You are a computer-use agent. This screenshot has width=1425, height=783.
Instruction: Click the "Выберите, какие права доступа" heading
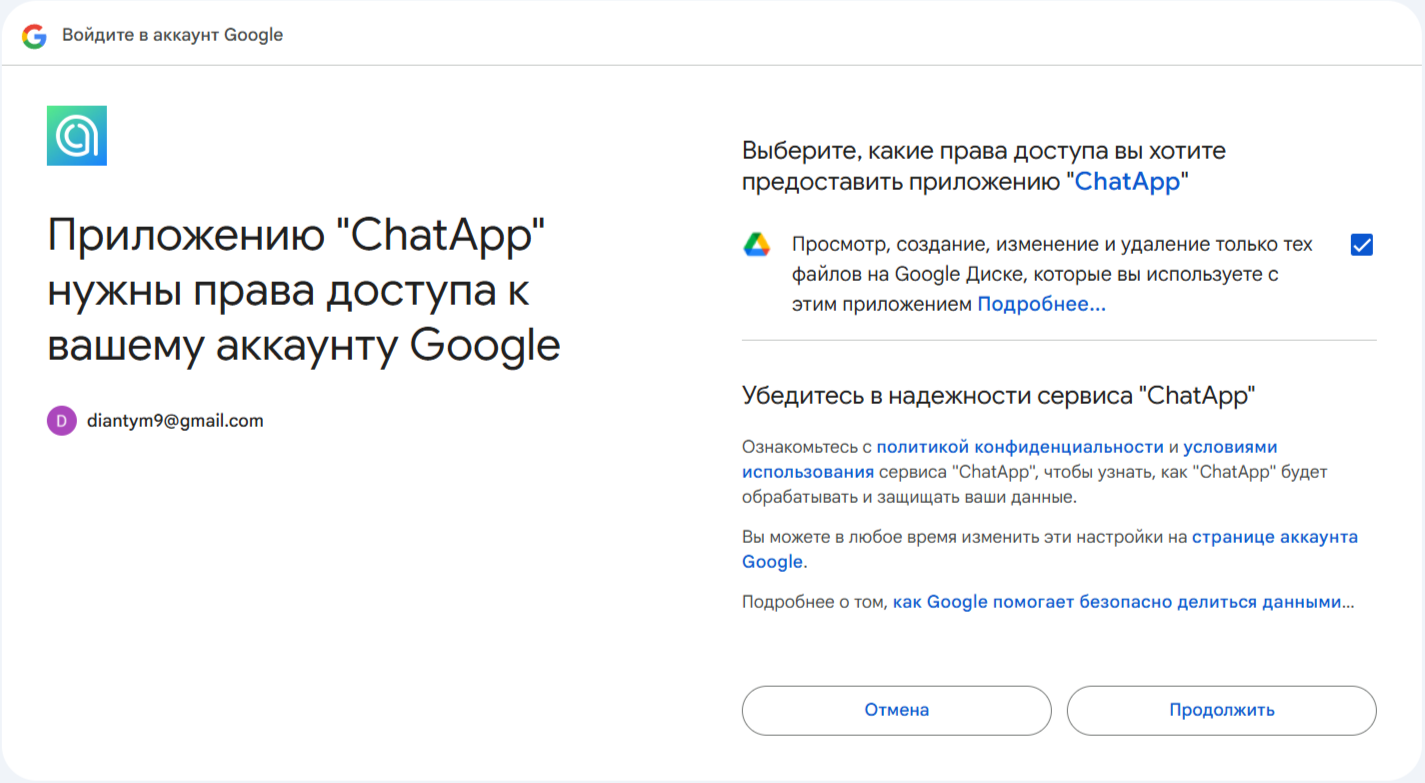coord(983,167)
